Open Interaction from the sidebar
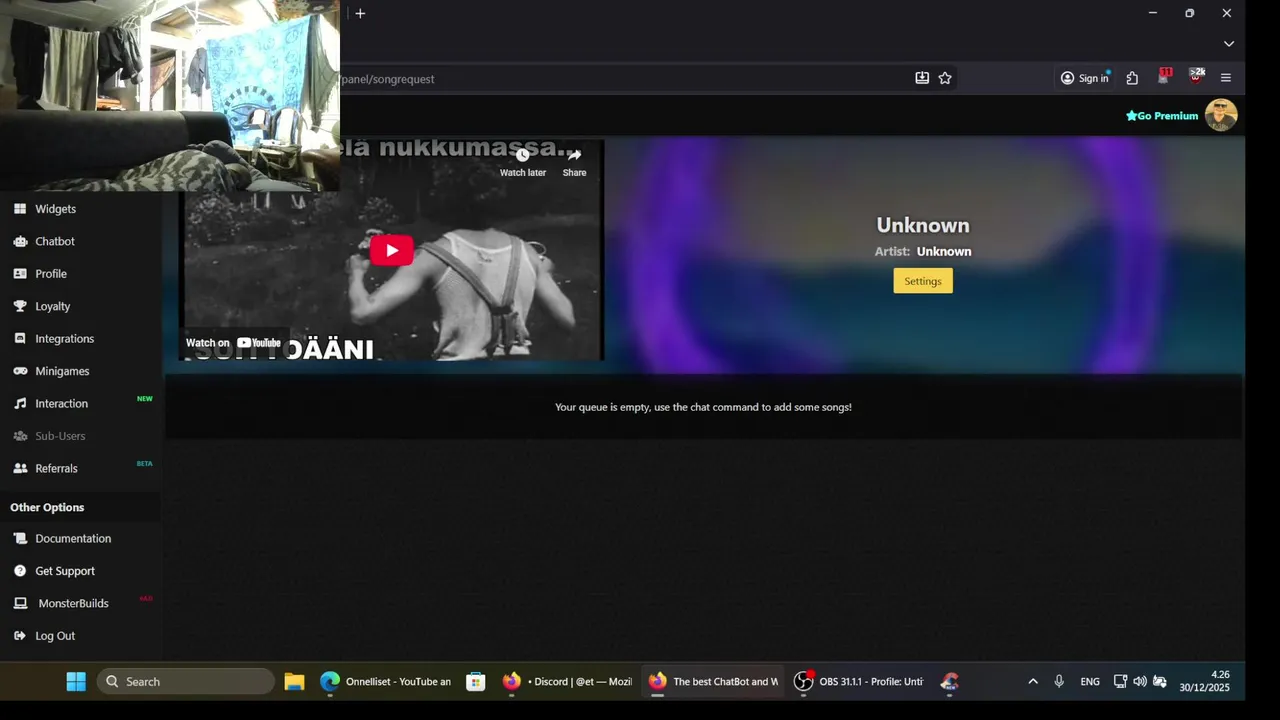 click(61, 404)
